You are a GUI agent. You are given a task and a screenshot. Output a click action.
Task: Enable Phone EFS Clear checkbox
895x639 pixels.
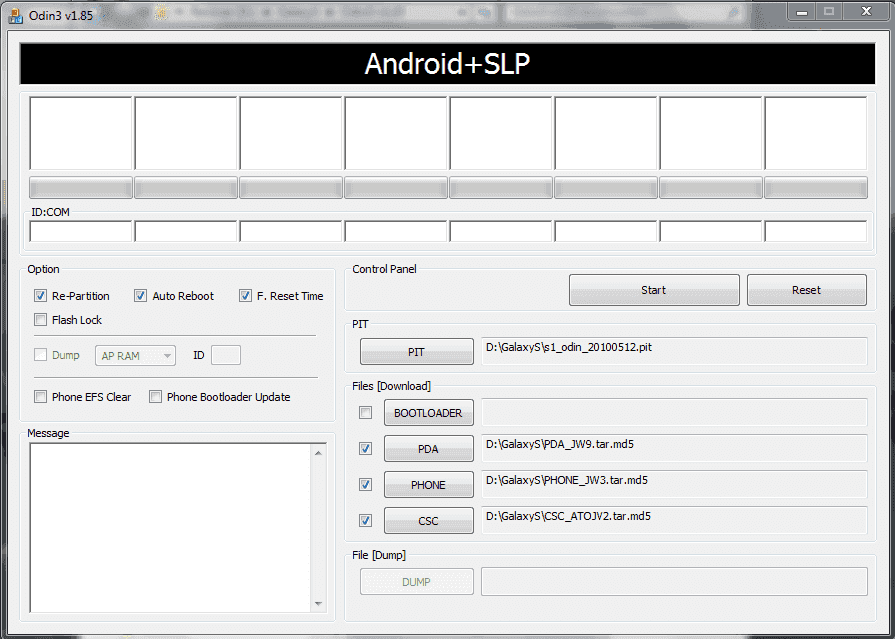pyautogui.click(x=40, y=397)
